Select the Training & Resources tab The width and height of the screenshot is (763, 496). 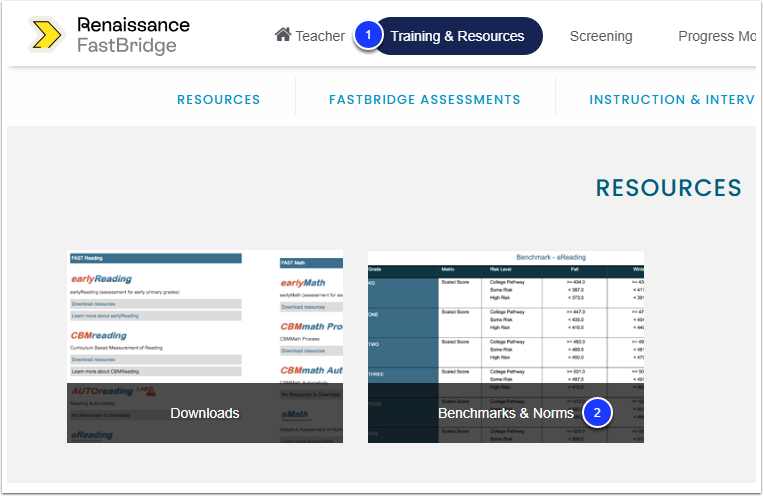coord(457,36)
